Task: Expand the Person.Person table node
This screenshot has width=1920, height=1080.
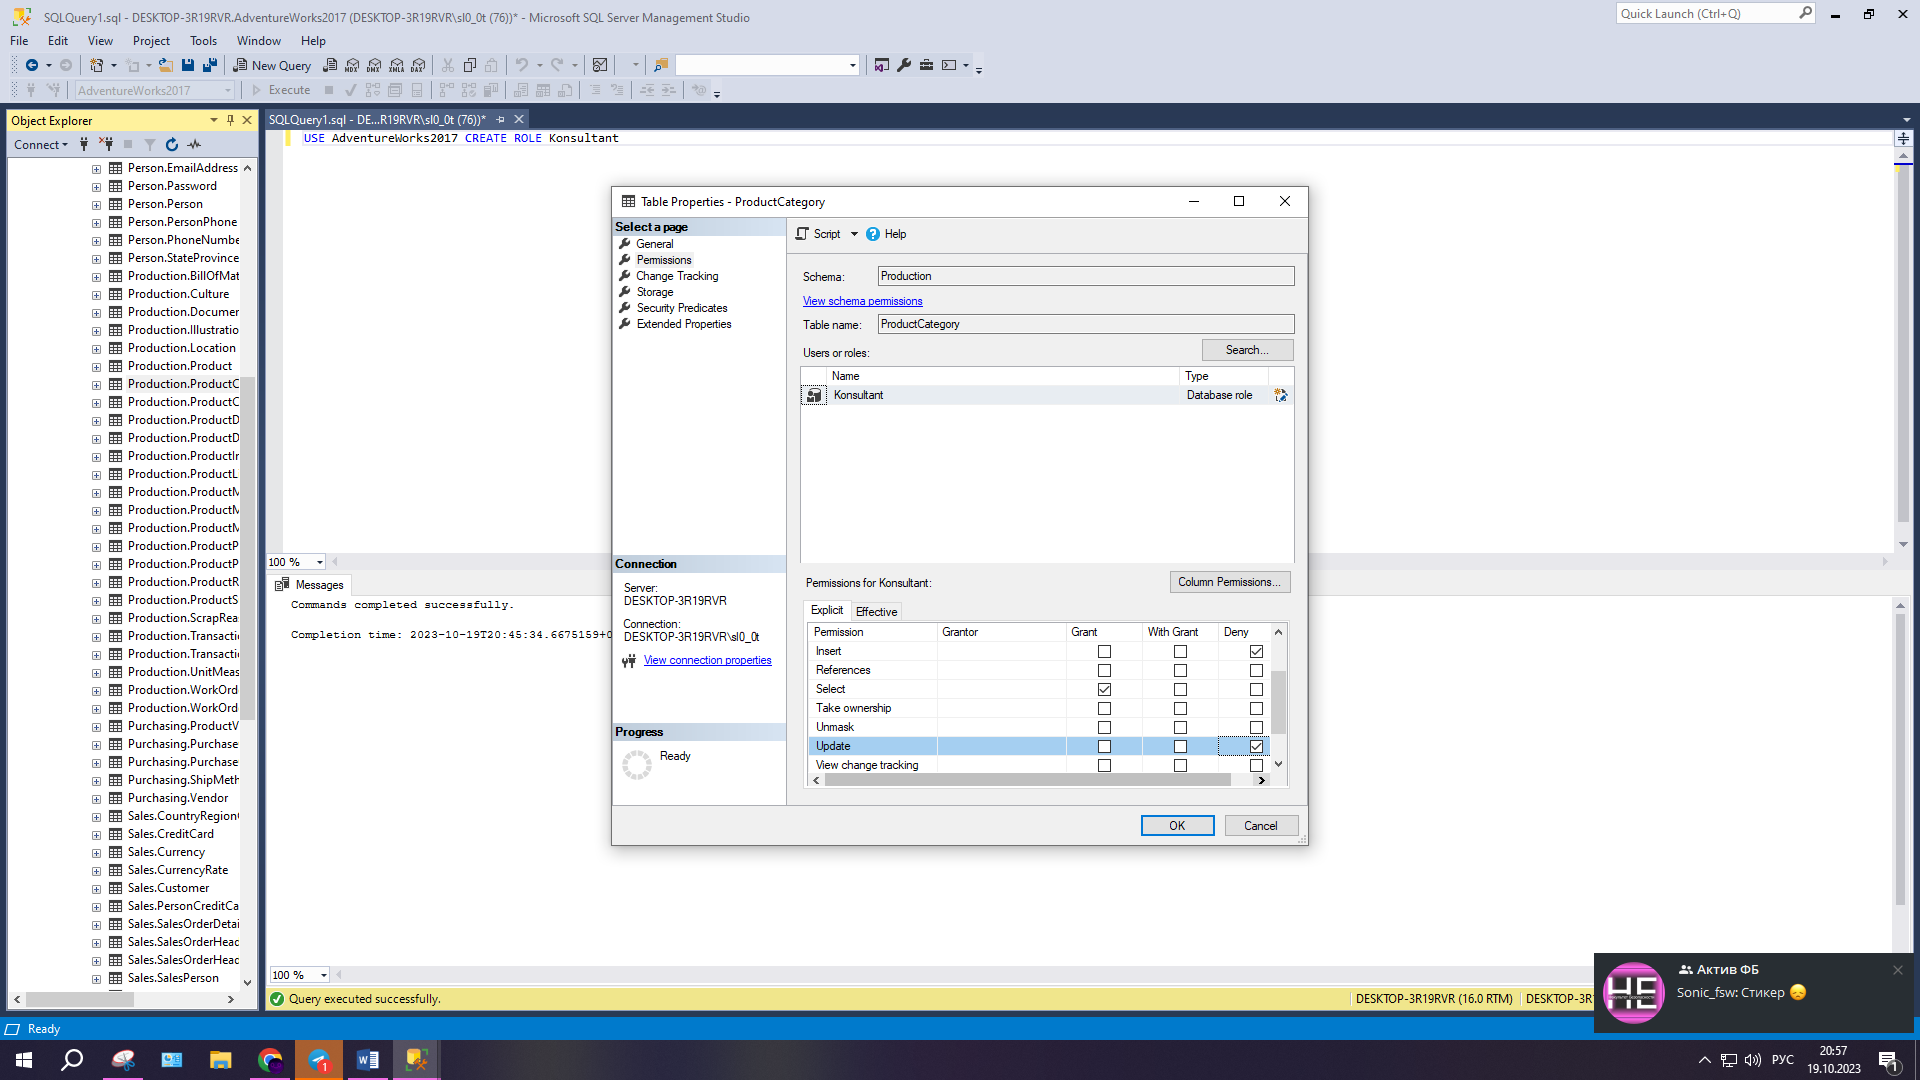Action: [97, 205]
